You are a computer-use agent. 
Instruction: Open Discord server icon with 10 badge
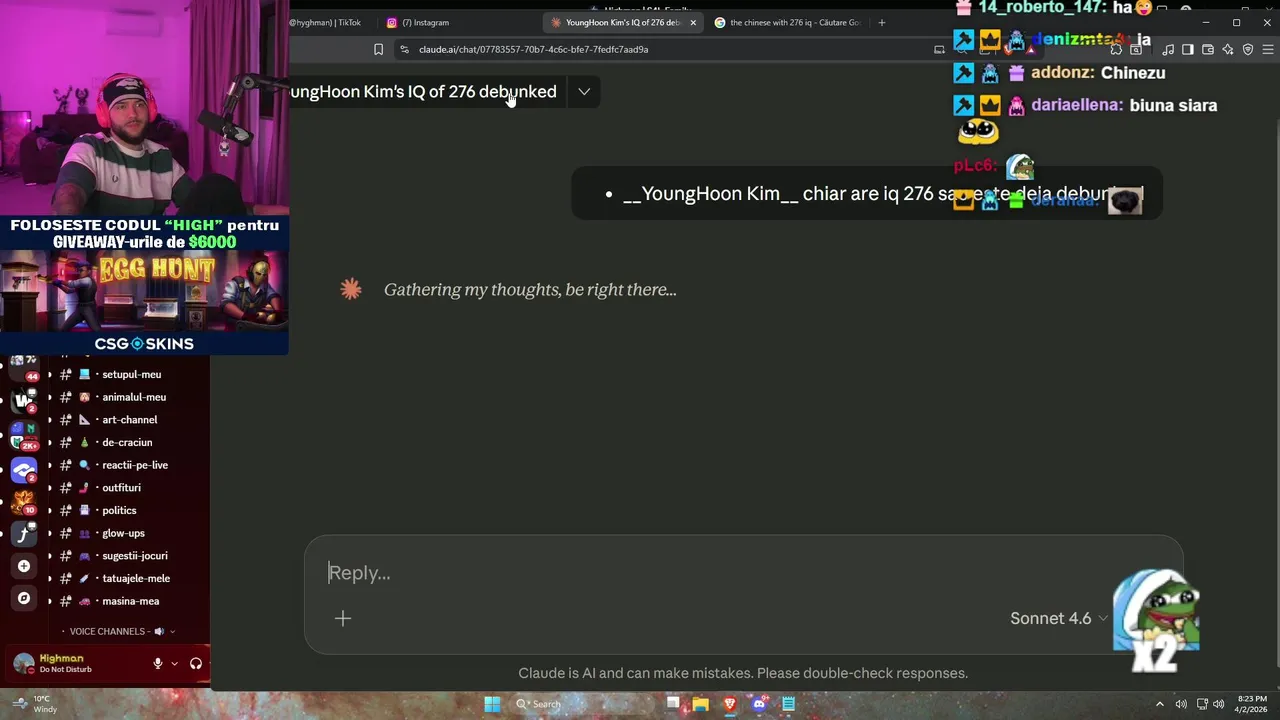tap(24, 502)
